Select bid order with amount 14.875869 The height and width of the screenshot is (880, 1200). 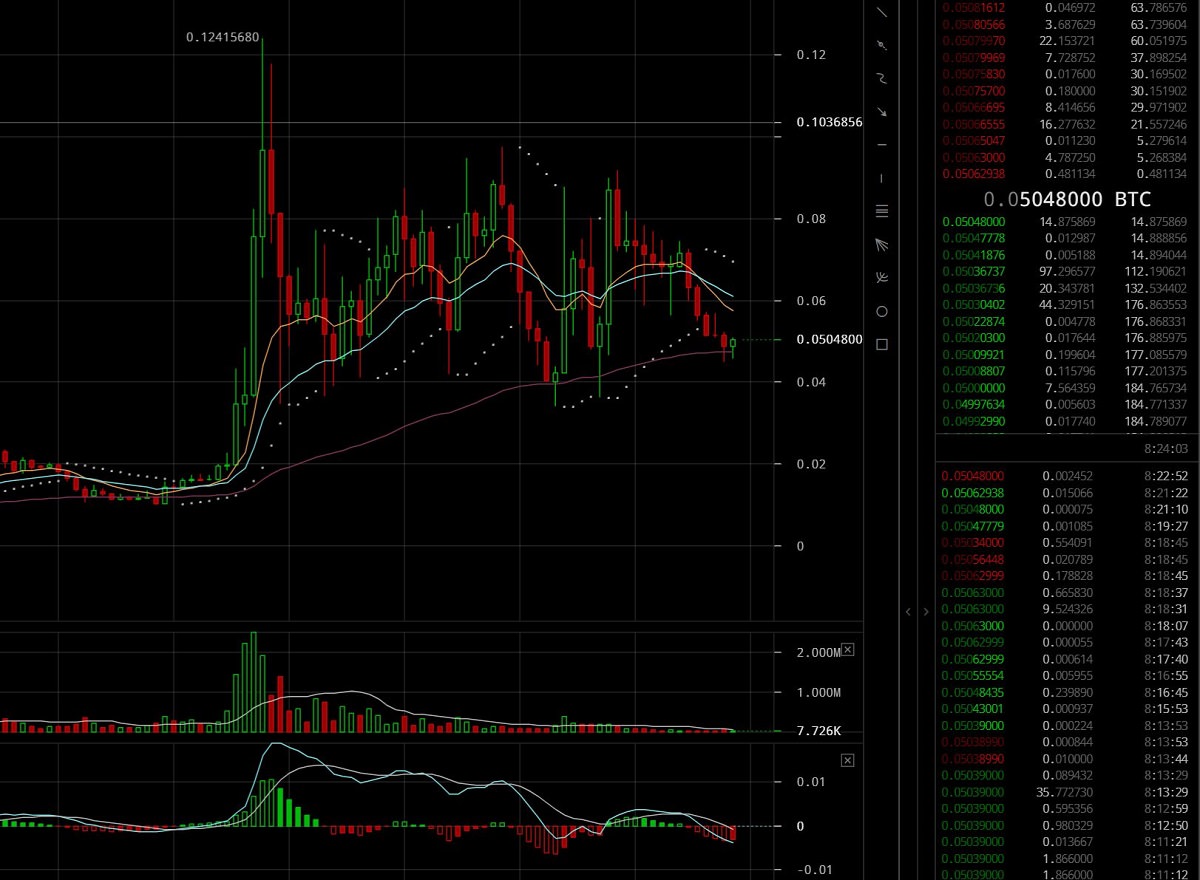(1067, 222)
